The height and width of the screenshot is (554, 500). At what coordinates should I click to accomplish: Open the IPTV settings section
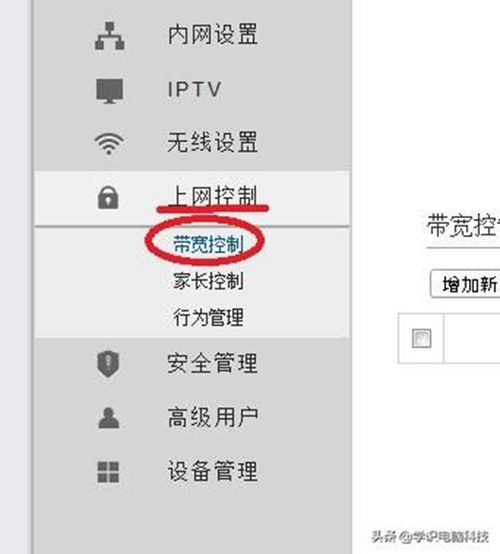[x=194, y=89]
